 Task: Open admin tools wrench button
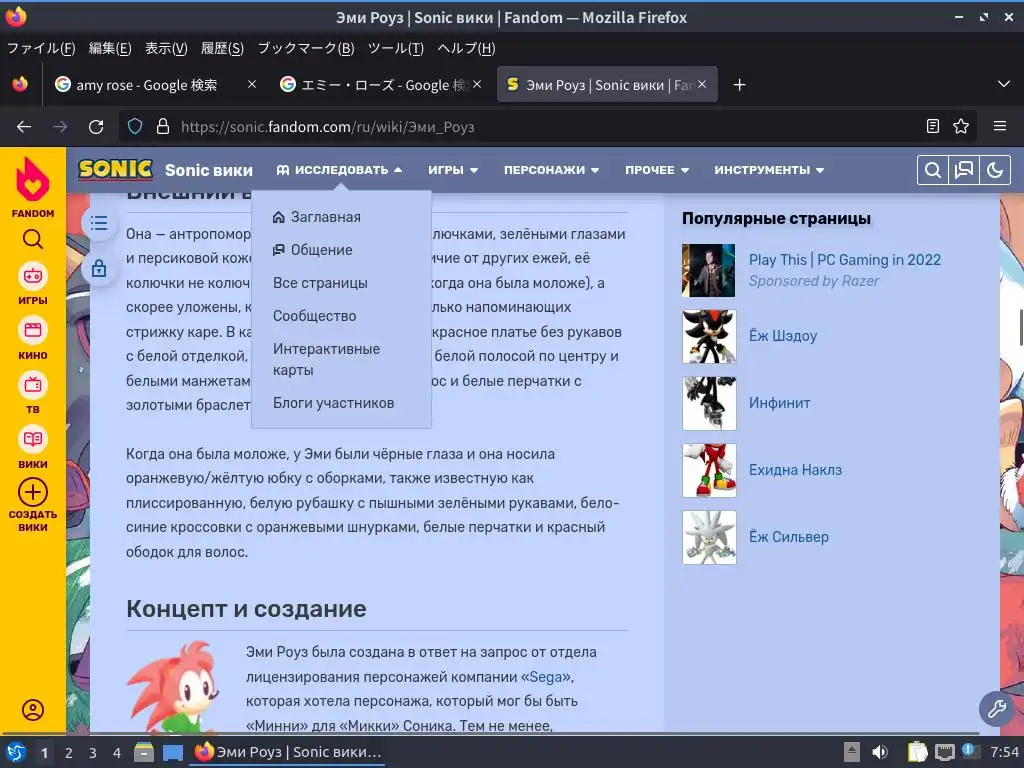point(997,709)
